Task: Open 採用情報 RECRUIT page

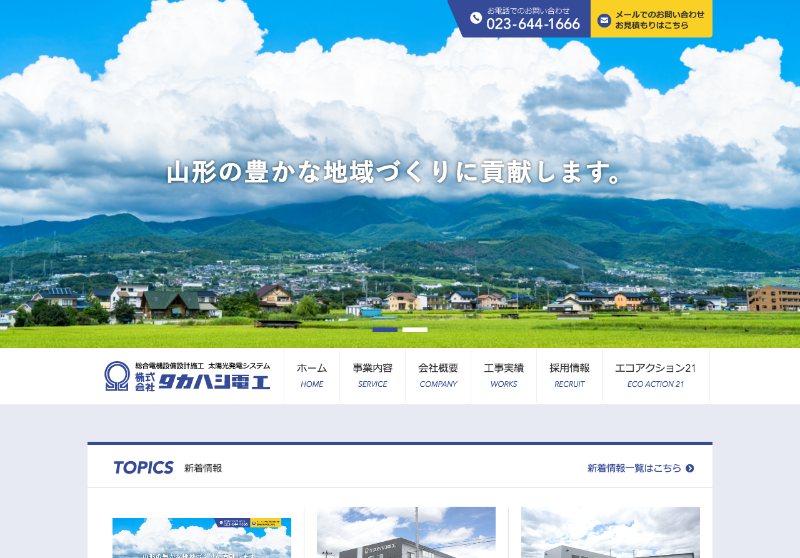Action: click(569, 375)
